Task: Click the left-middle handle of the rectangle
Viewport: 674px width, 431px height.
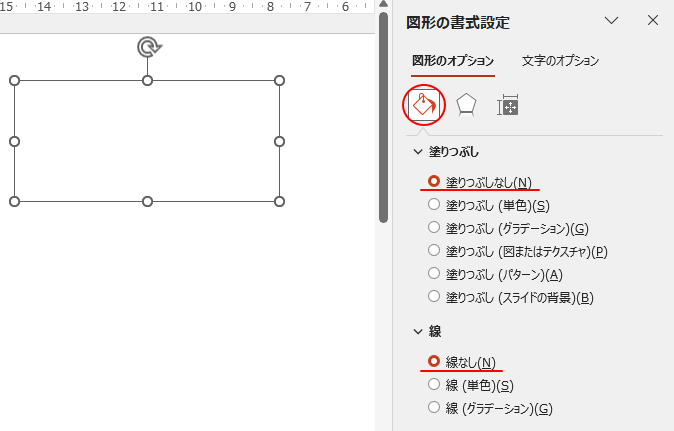Action: (14, 141)
